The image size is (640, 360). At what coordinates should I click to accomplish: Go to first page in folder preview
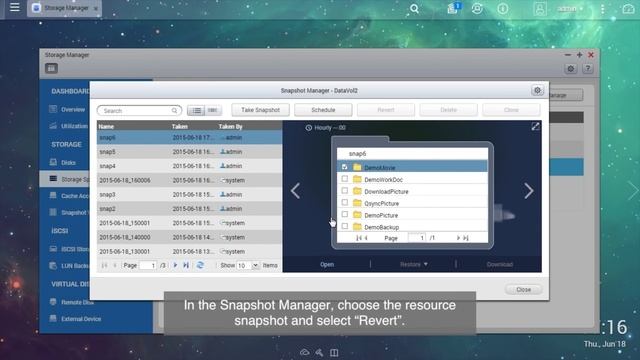click(x=358, y=238)
